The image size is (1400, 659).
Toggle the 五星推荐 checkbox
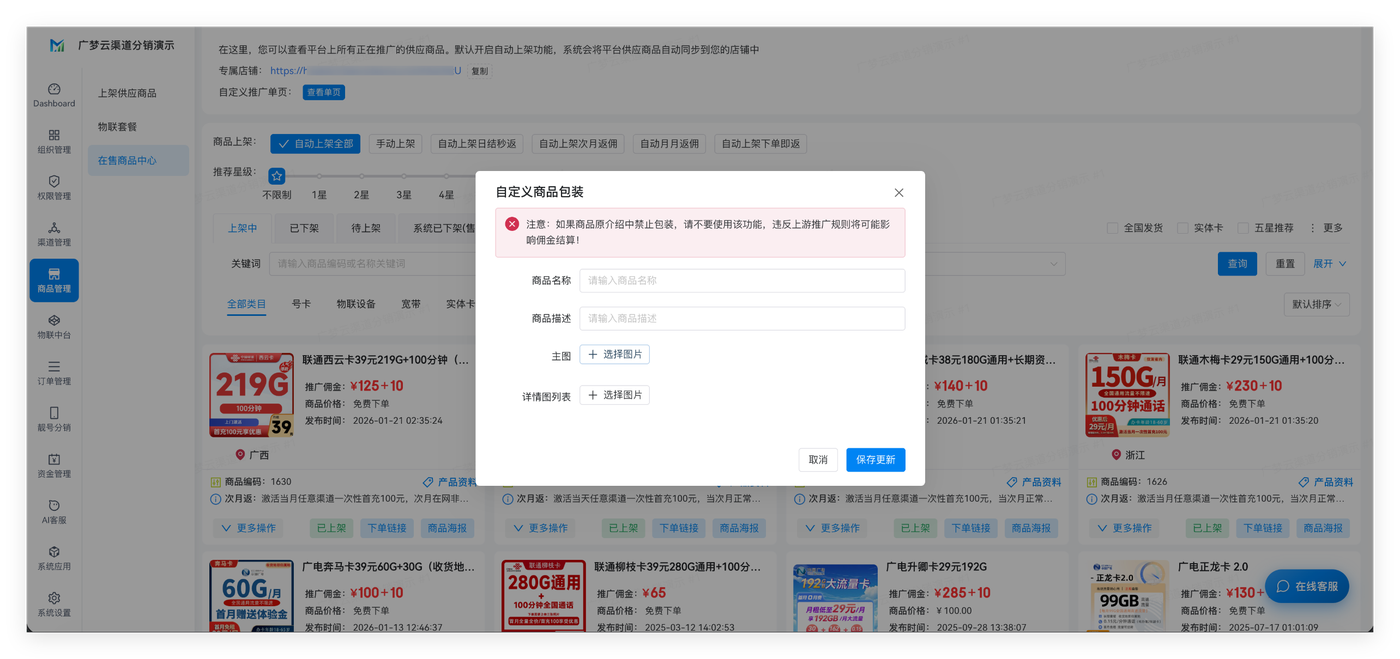[1243, 228]
